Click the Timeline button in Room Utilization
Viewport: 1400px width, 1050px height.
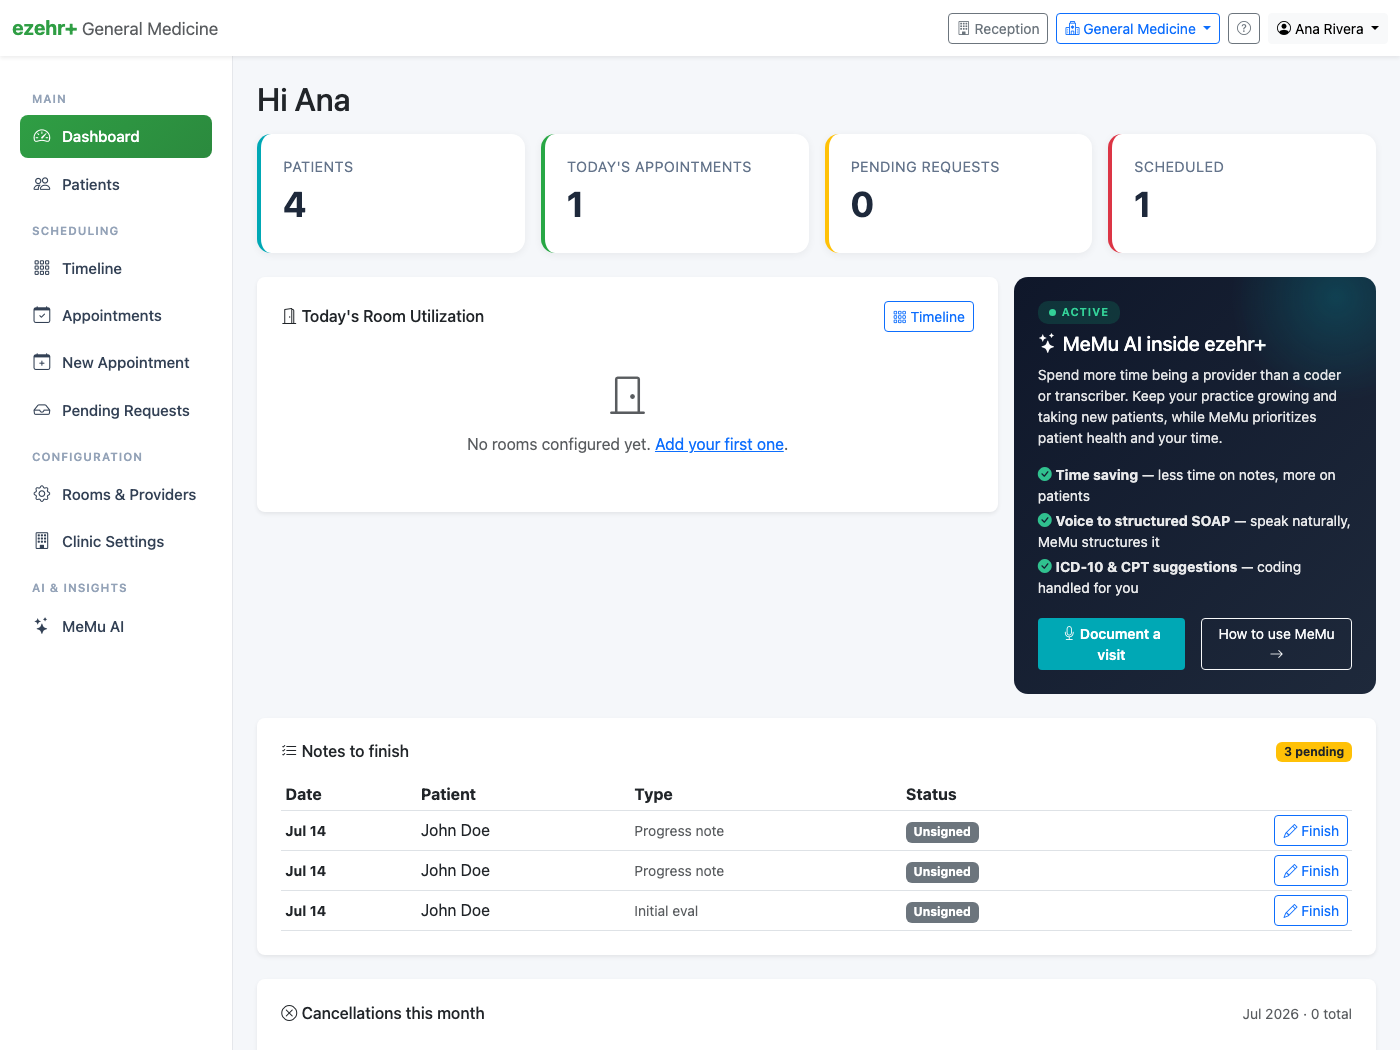[929, 316]
